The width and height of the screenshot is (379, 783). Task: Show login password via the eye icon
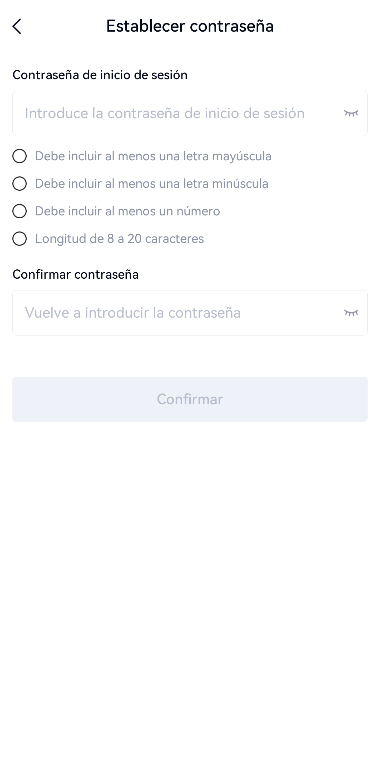[351, 113]
